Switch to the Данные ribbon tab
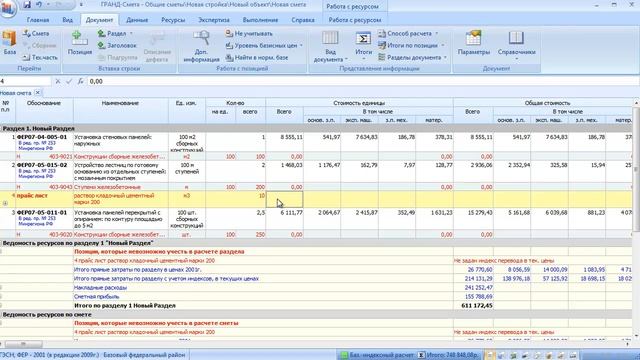Viewport: 640px width, 360px height. [x=137, y=20]
